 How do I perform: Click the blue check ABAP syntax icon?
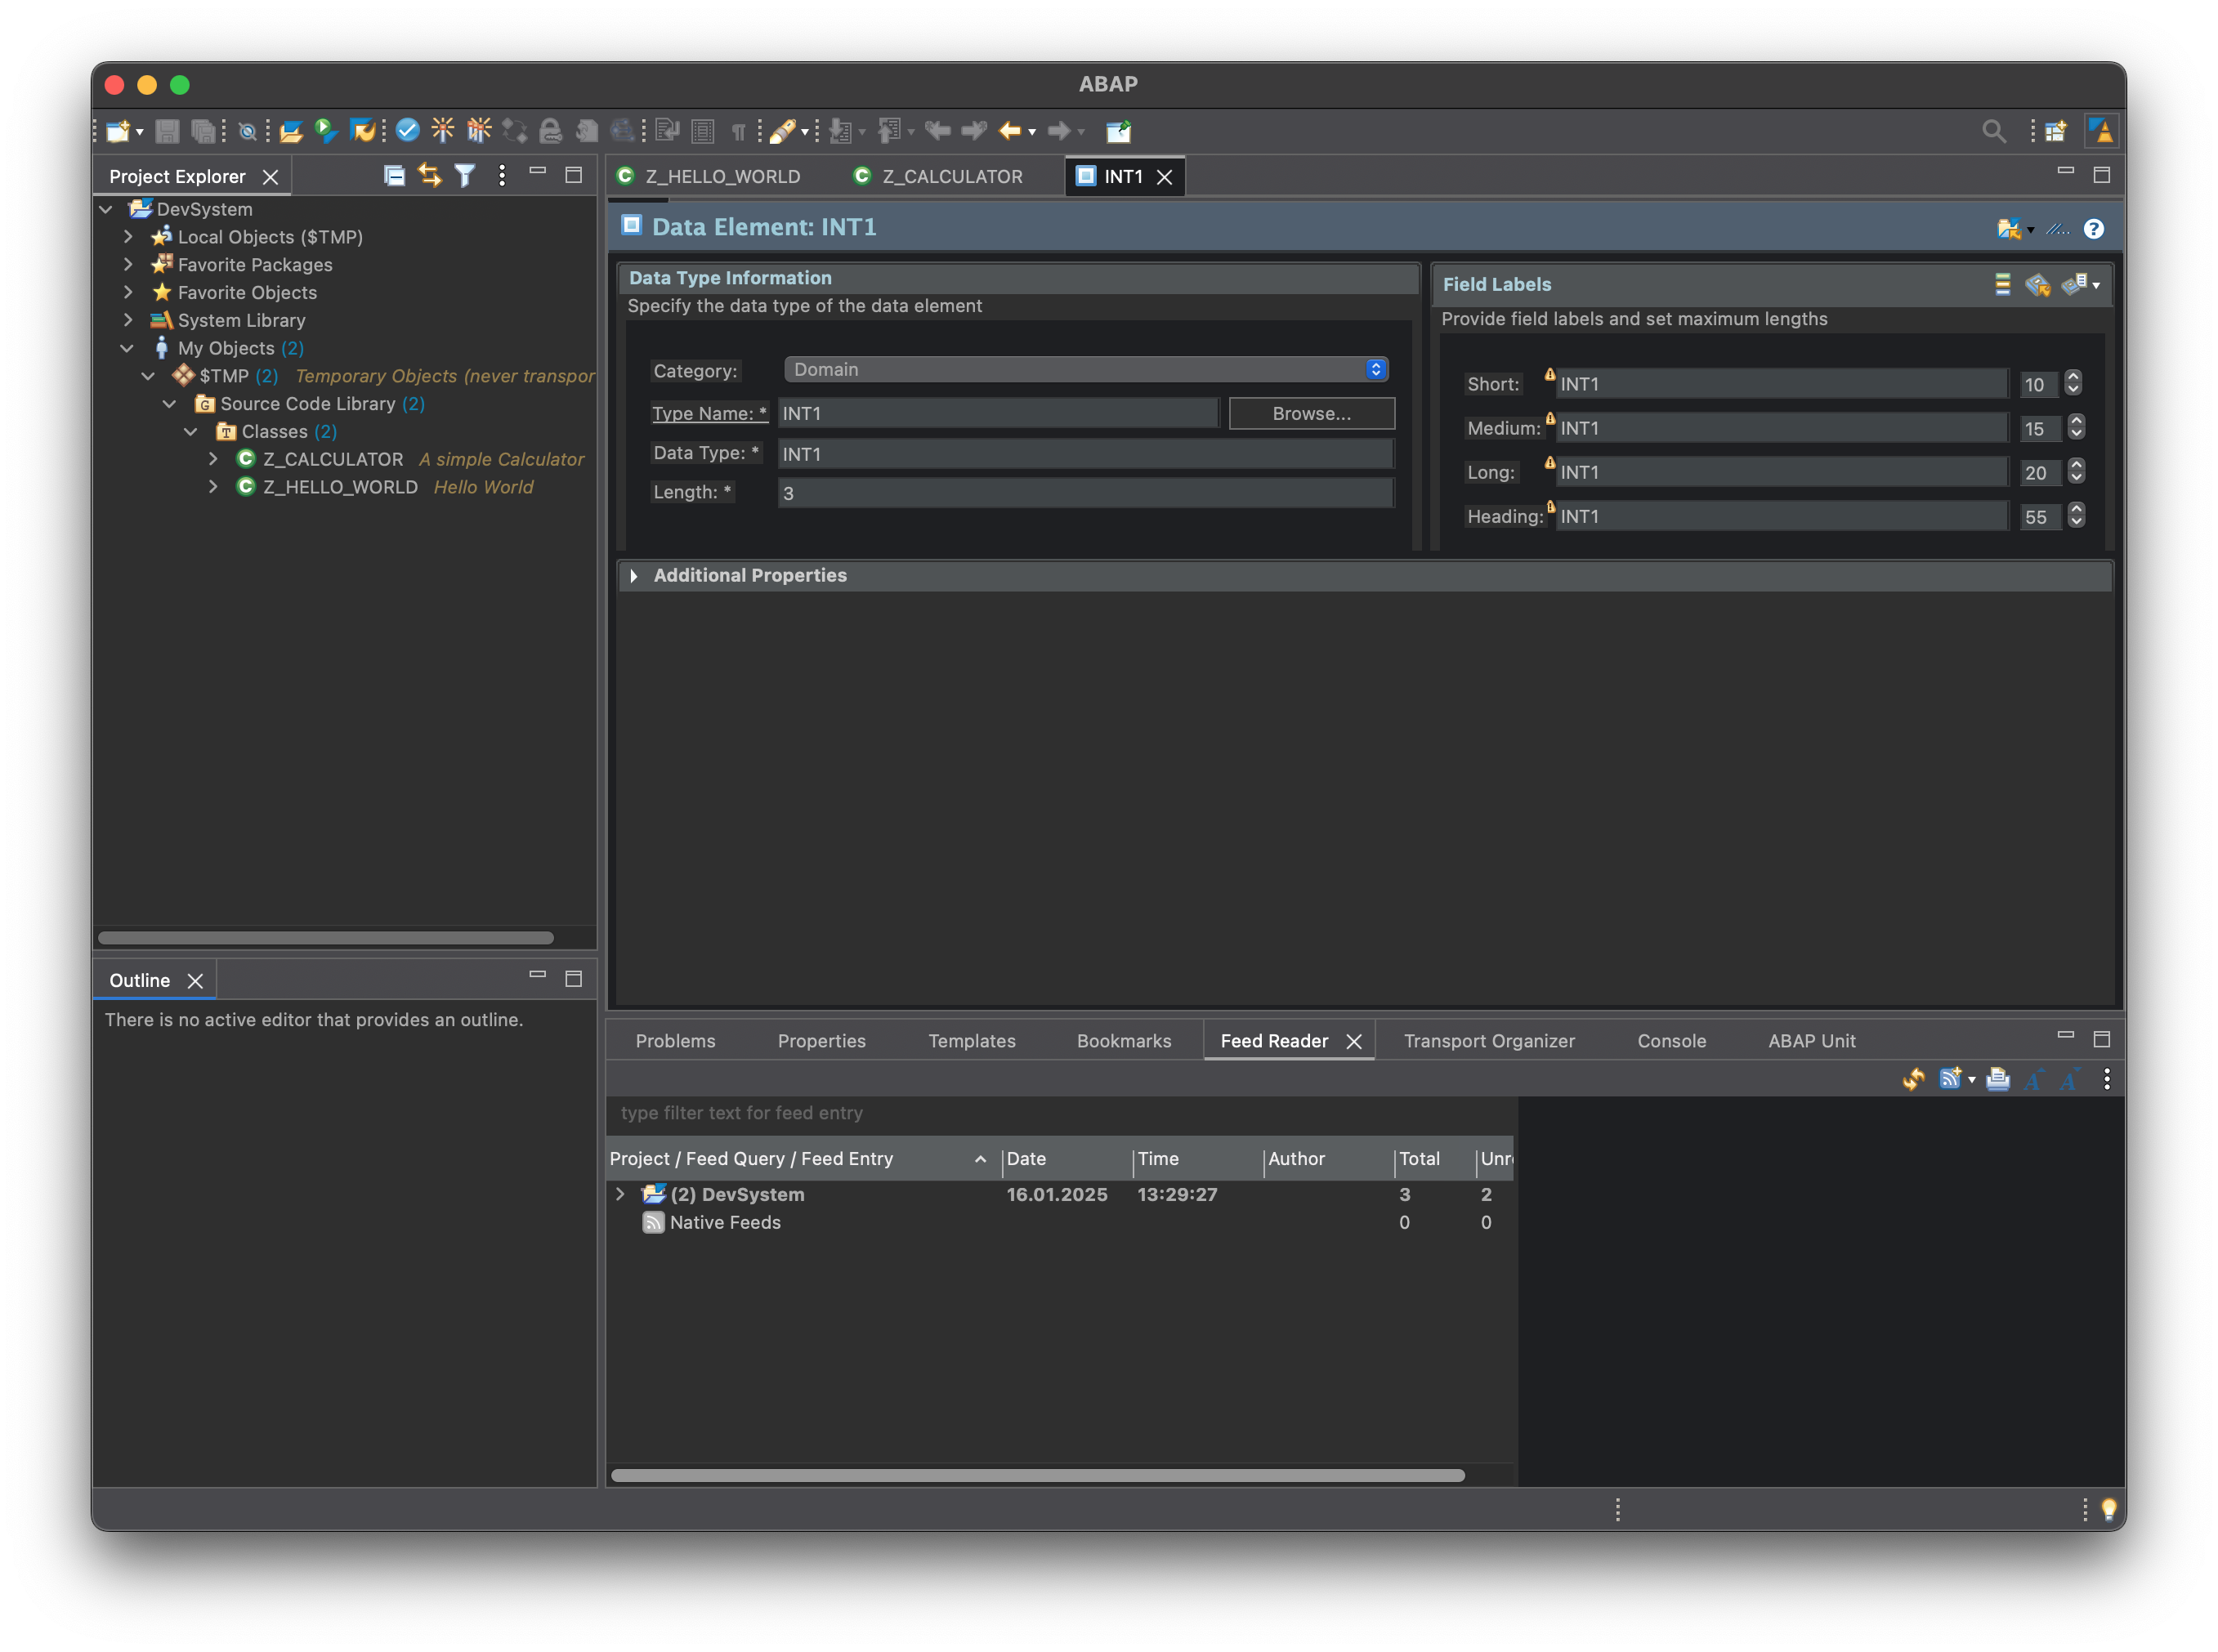[407, 130]
